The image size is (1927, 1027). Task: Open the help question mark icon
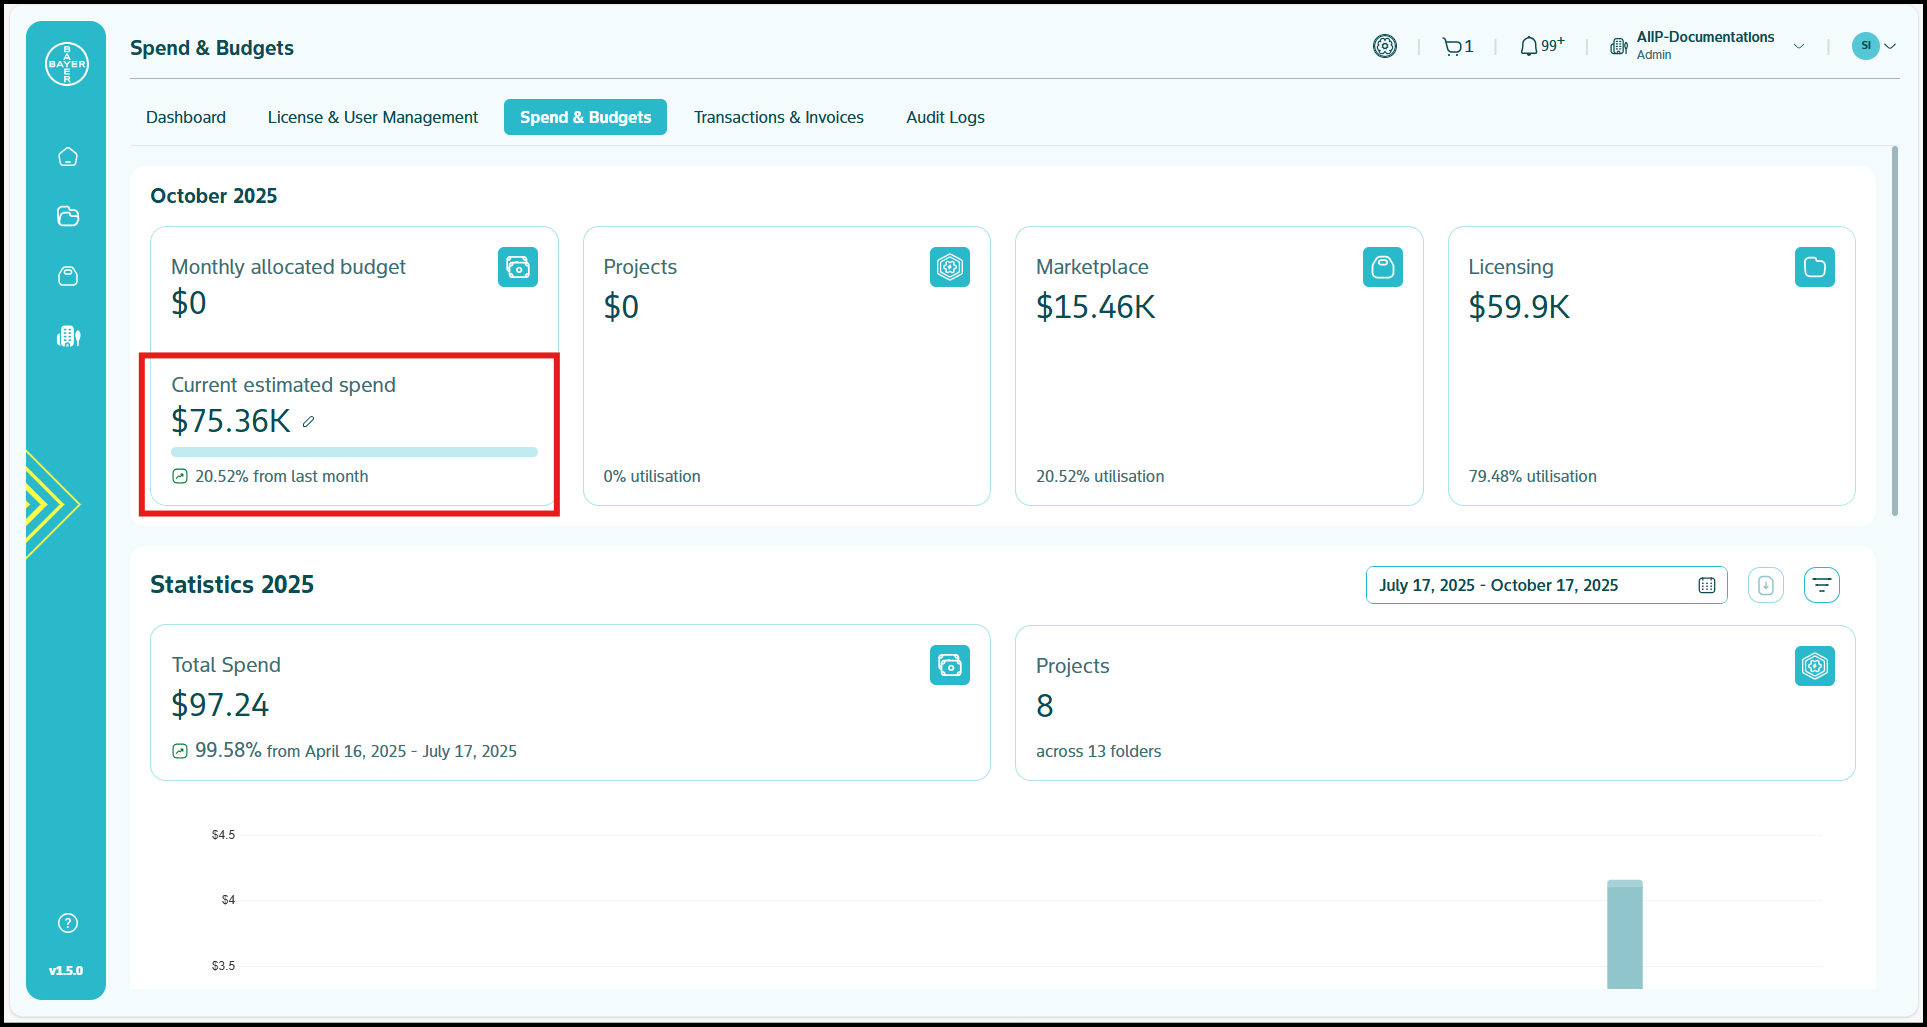click(68, 923)
